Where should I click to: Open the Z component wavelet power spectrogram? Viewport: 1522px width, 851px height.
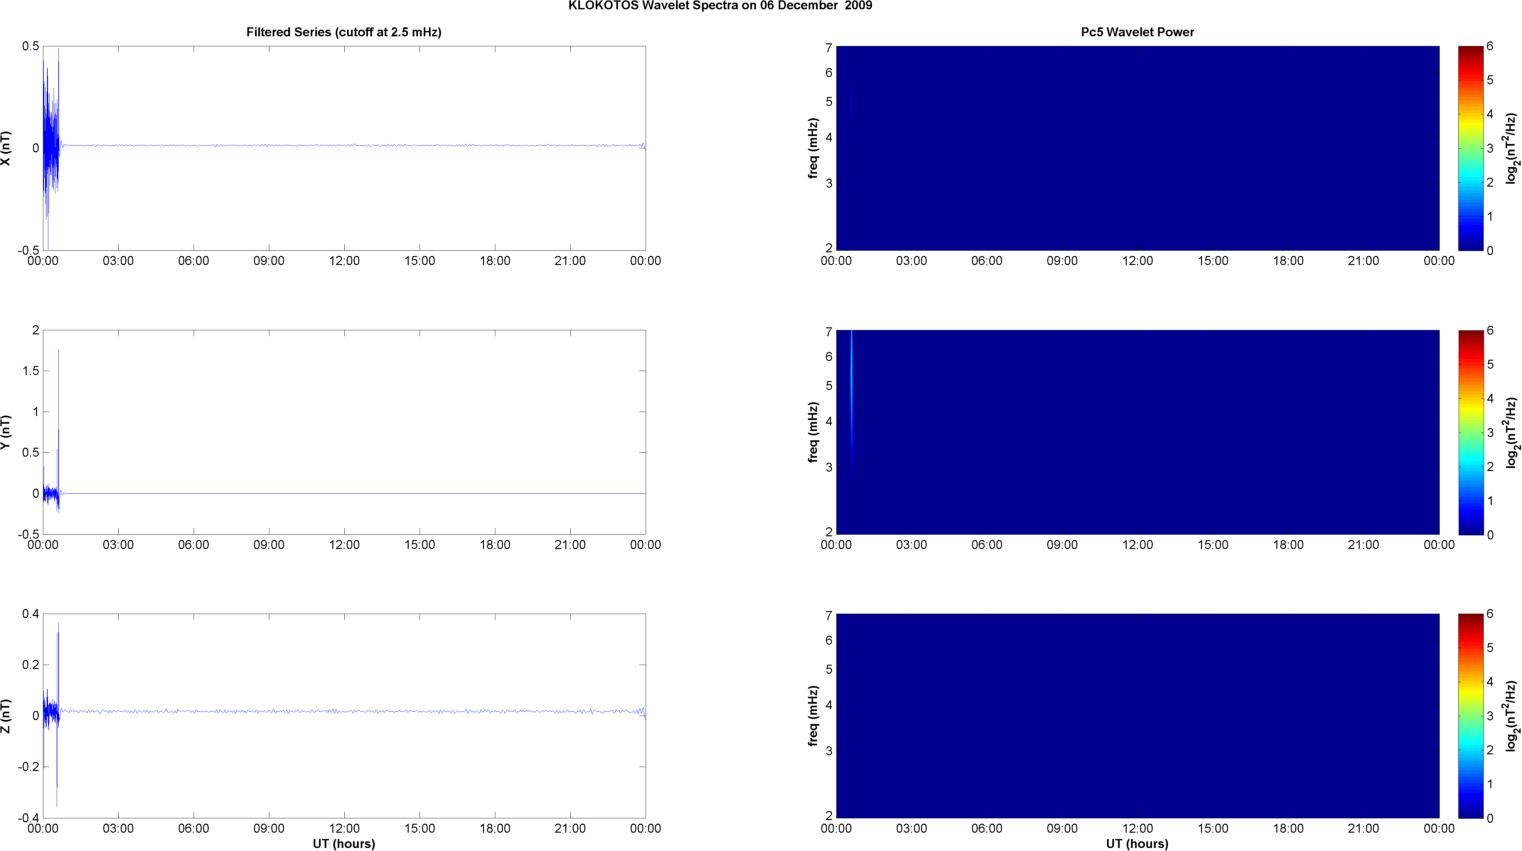point(1137,716)
